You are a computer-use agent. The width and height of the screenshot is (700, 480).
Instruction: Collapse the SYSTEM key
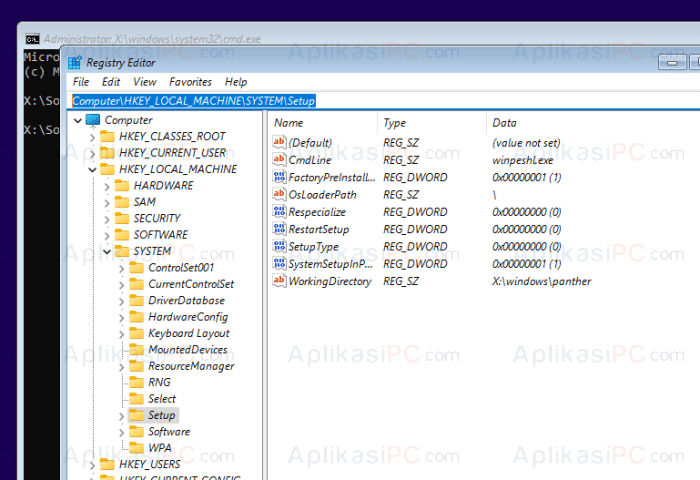click(x=107, y=252)
